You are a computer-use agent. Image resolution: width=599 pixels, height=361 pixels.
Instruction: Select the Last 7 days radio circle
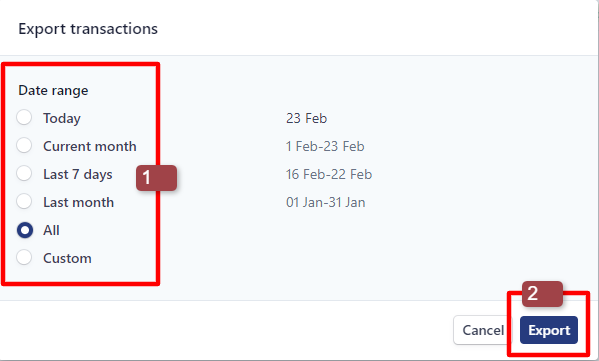24,173
